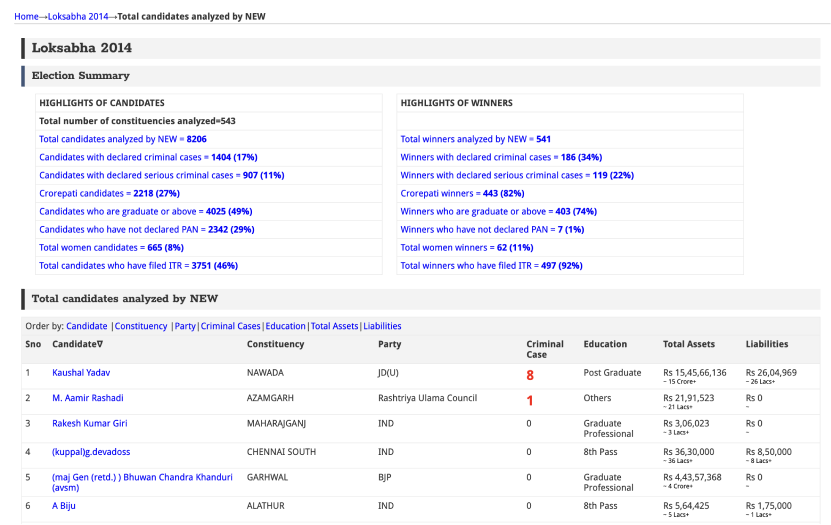Click liabilities Rs 26,04,969

[771, 372]
